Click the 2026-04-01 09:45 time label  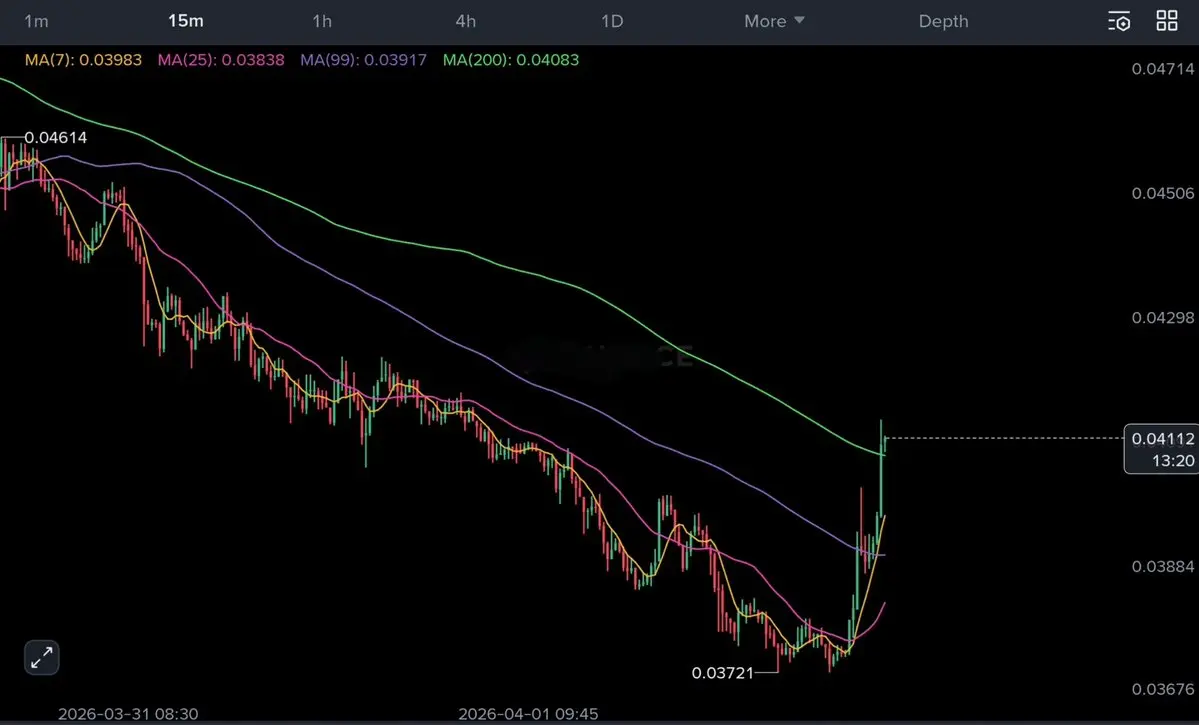click(528, 714)
